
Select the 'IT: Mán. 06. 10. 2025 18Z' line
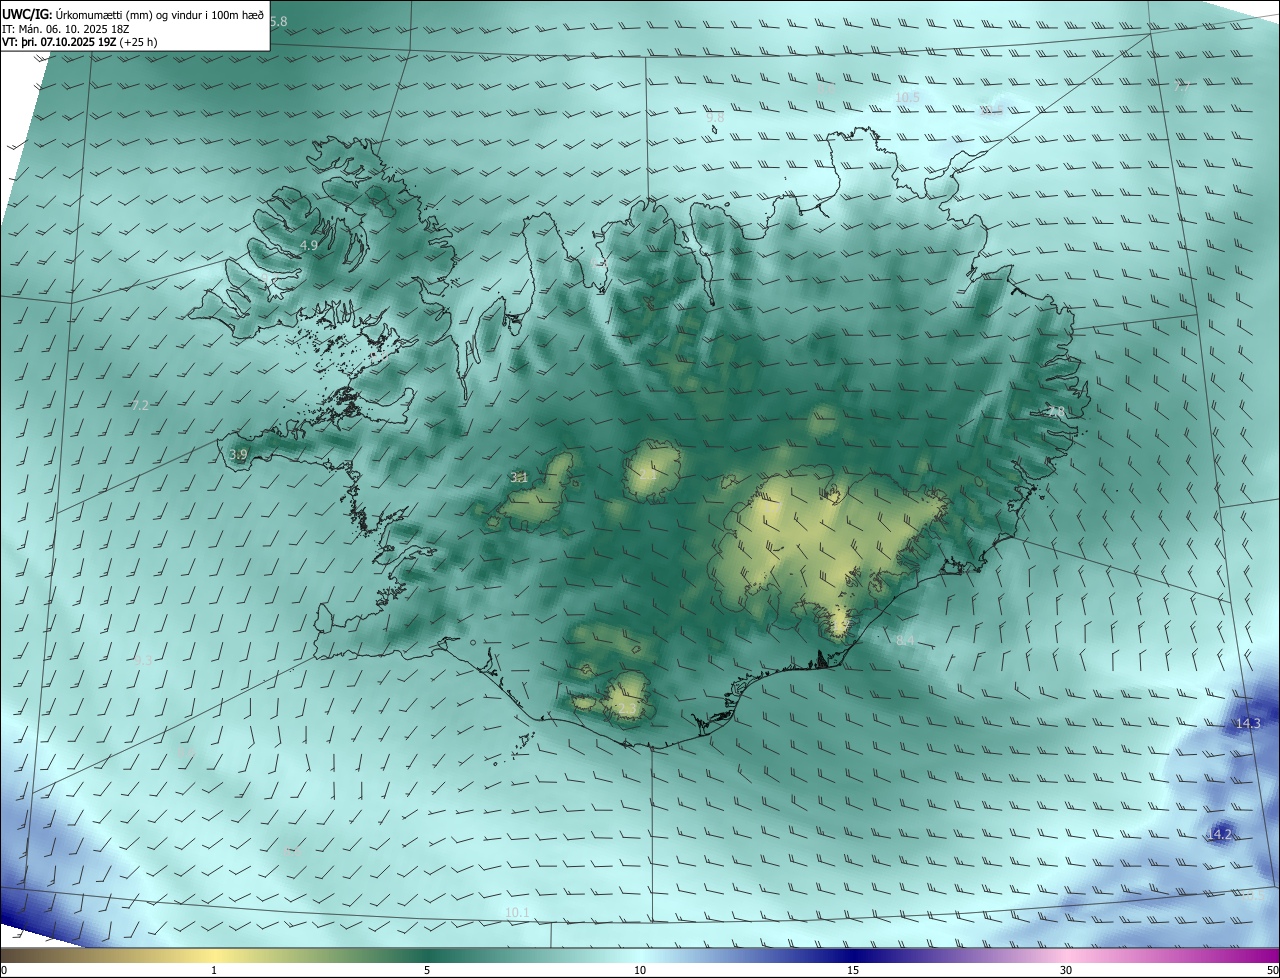click(64, 29)
